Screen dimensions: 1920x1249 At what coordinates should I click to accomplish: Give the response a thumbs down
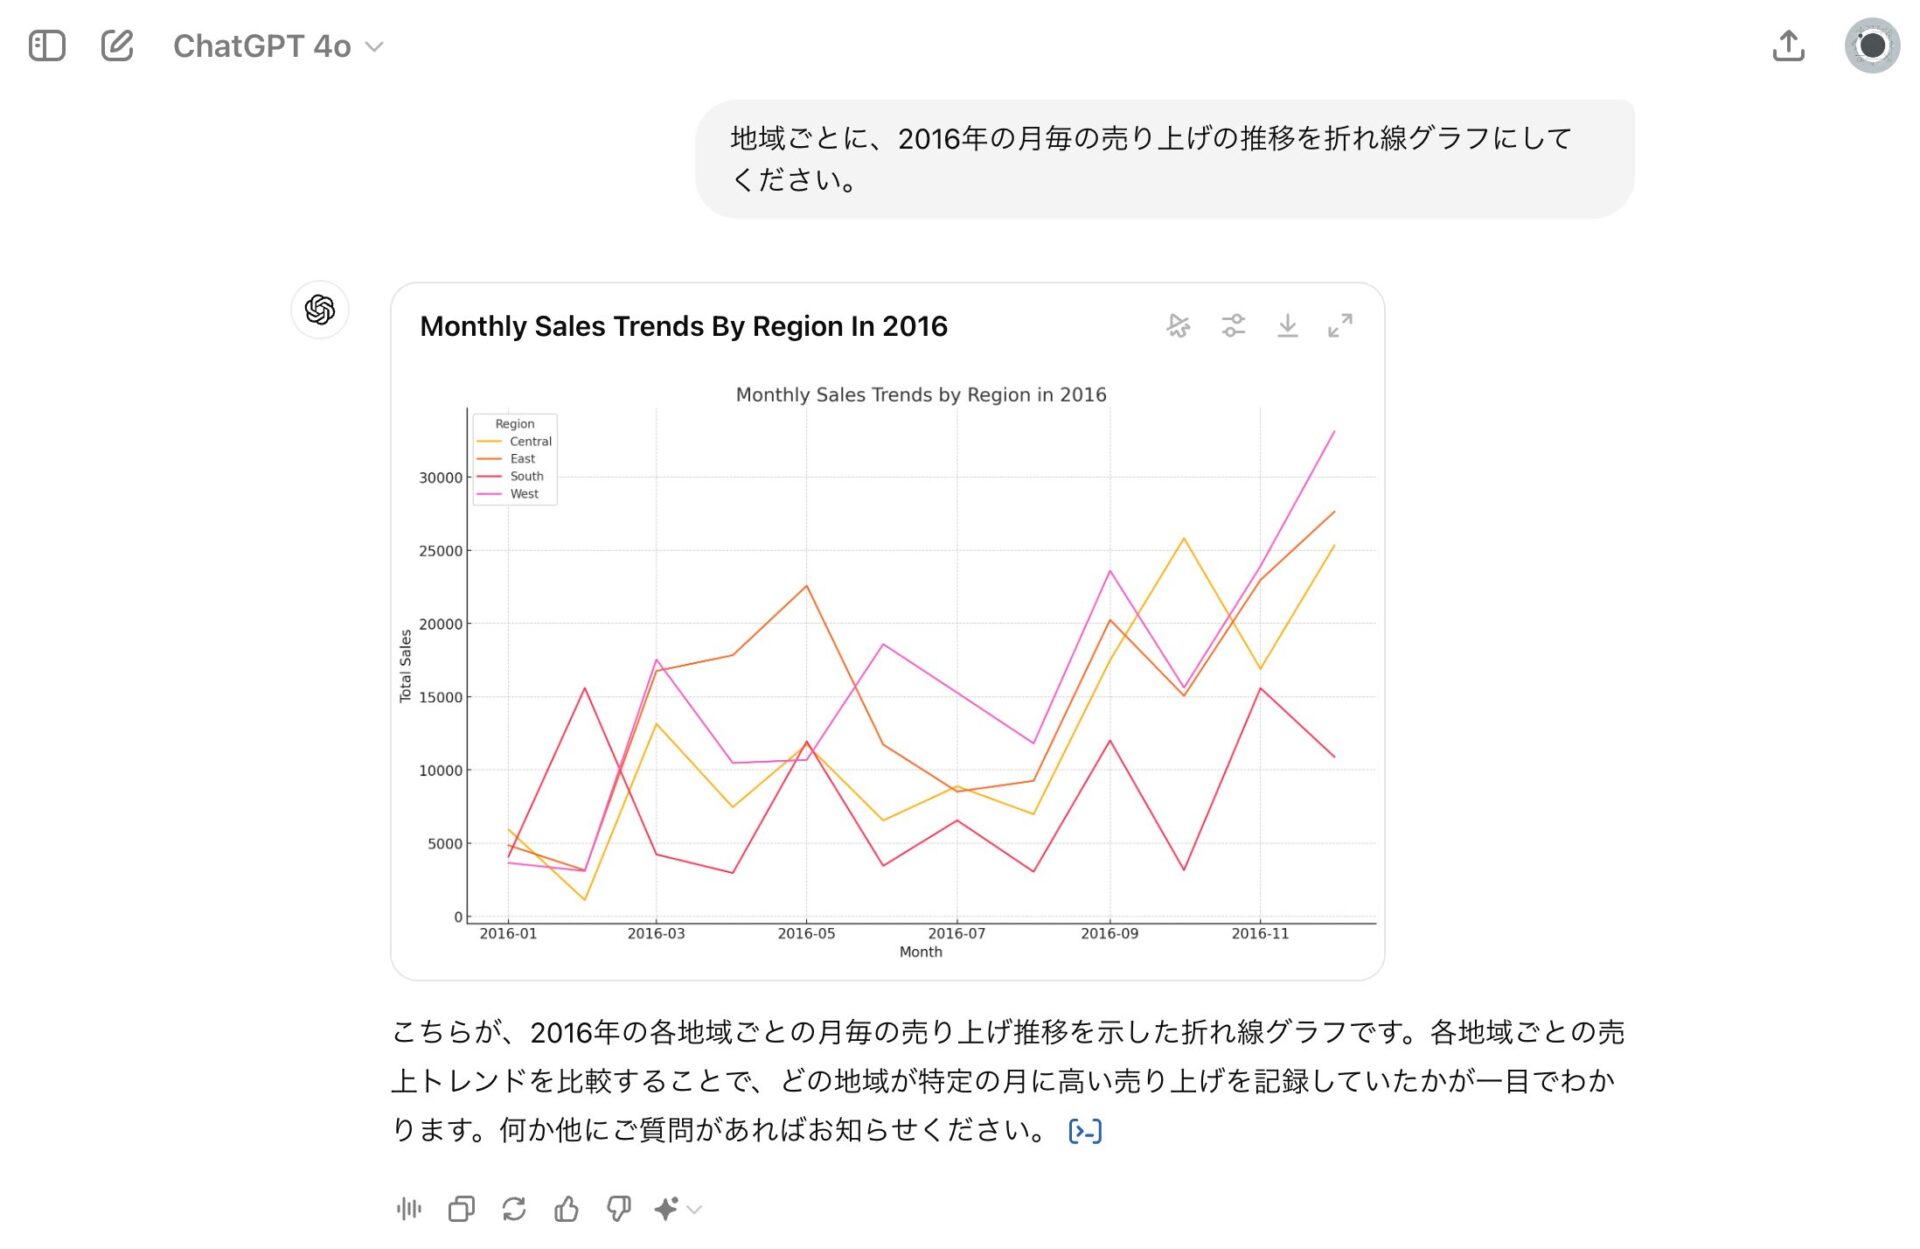[x=619, y=1209]
